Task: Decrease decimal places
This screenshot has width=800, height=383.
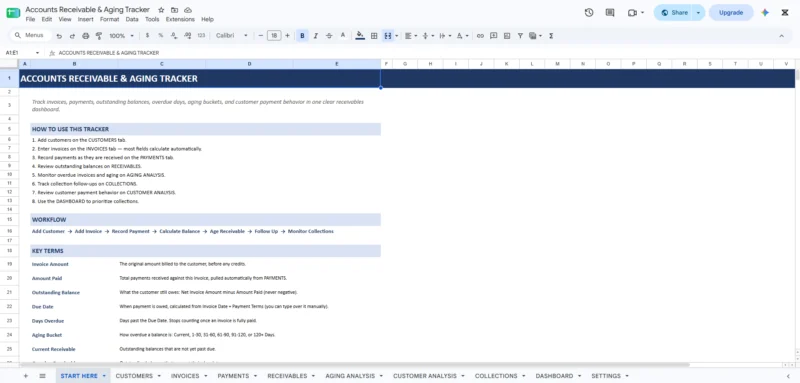Action: click(x=174, y=36)
